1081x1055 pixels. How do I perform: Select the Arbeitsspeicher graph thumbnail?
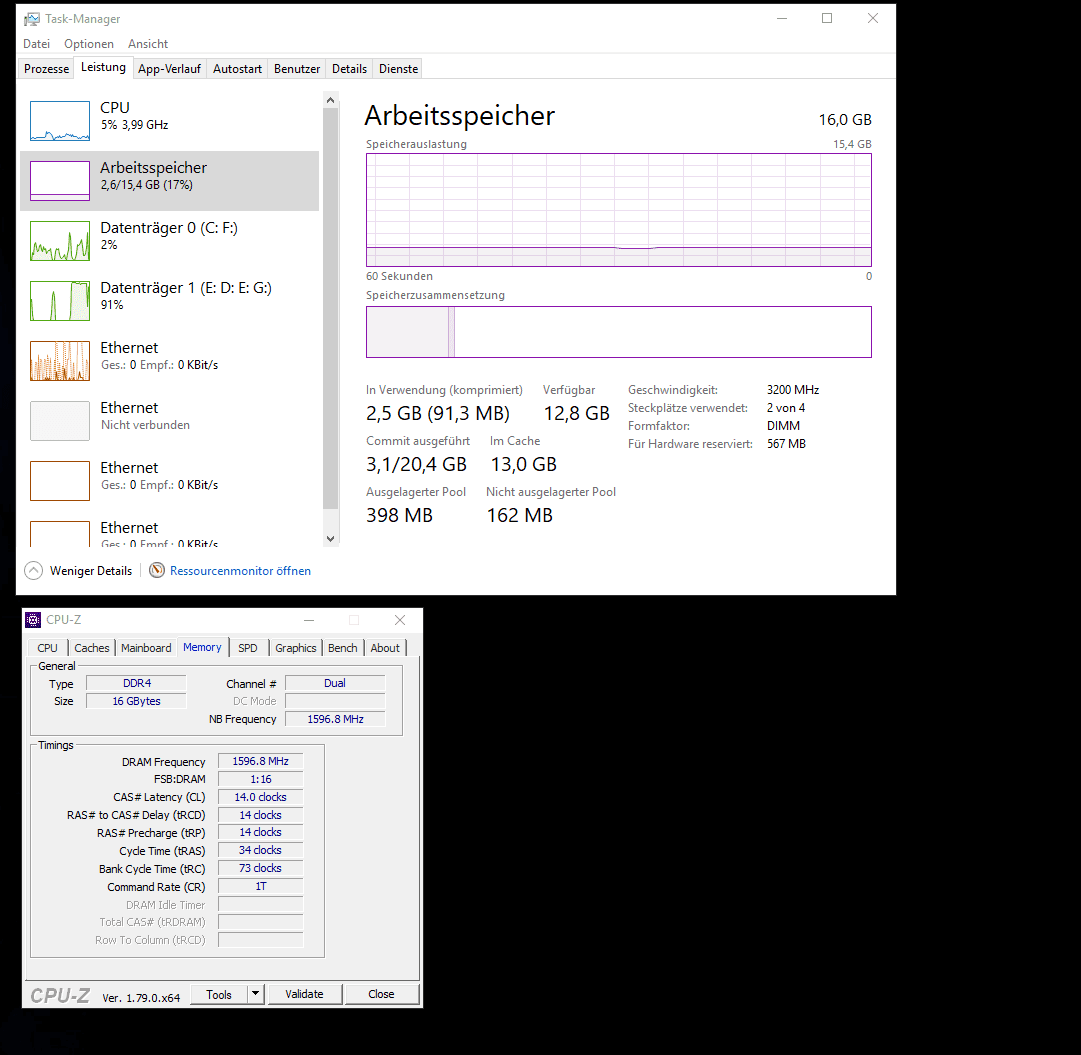tap(60, 181)
